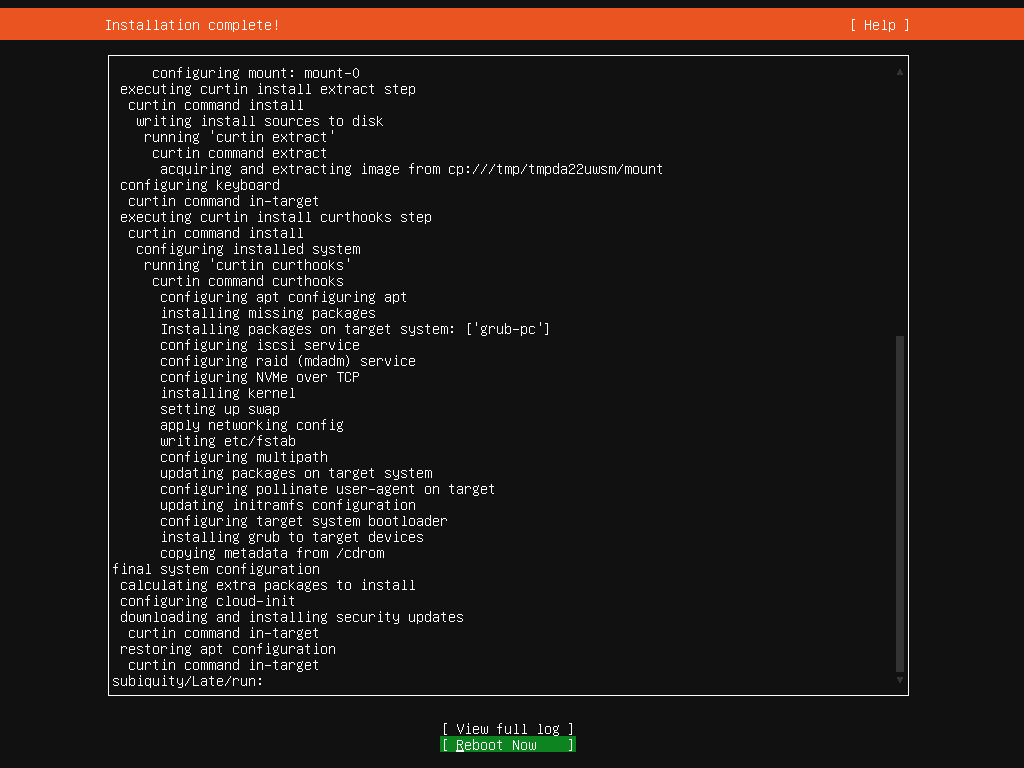Screen dimensions: 1024x768
Task: Click the 'installing kernel' log entry
Action: click(x=228, y=393)
